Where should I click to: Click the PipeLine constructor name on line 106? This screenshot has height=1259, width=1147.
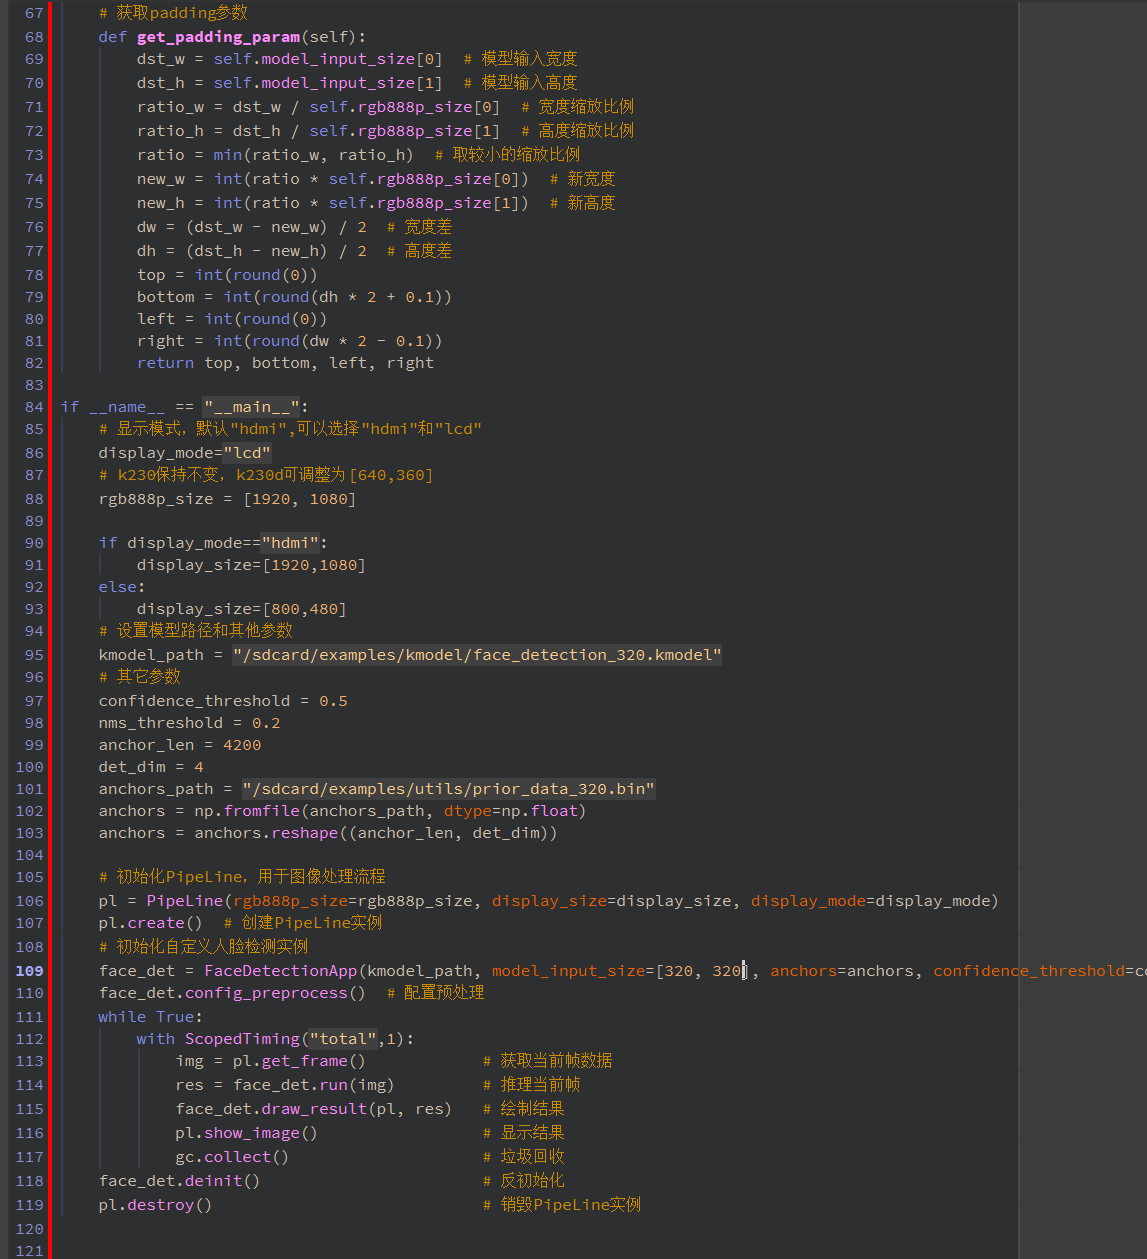tap(185, 901)
